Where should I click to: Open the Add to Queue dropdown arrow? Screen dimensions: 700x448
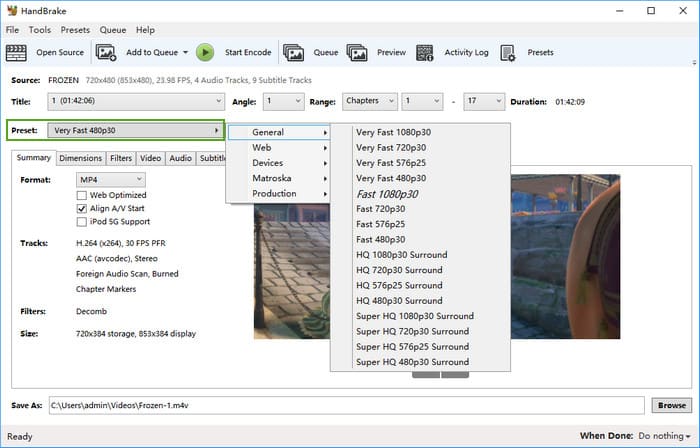coord(185,53)
